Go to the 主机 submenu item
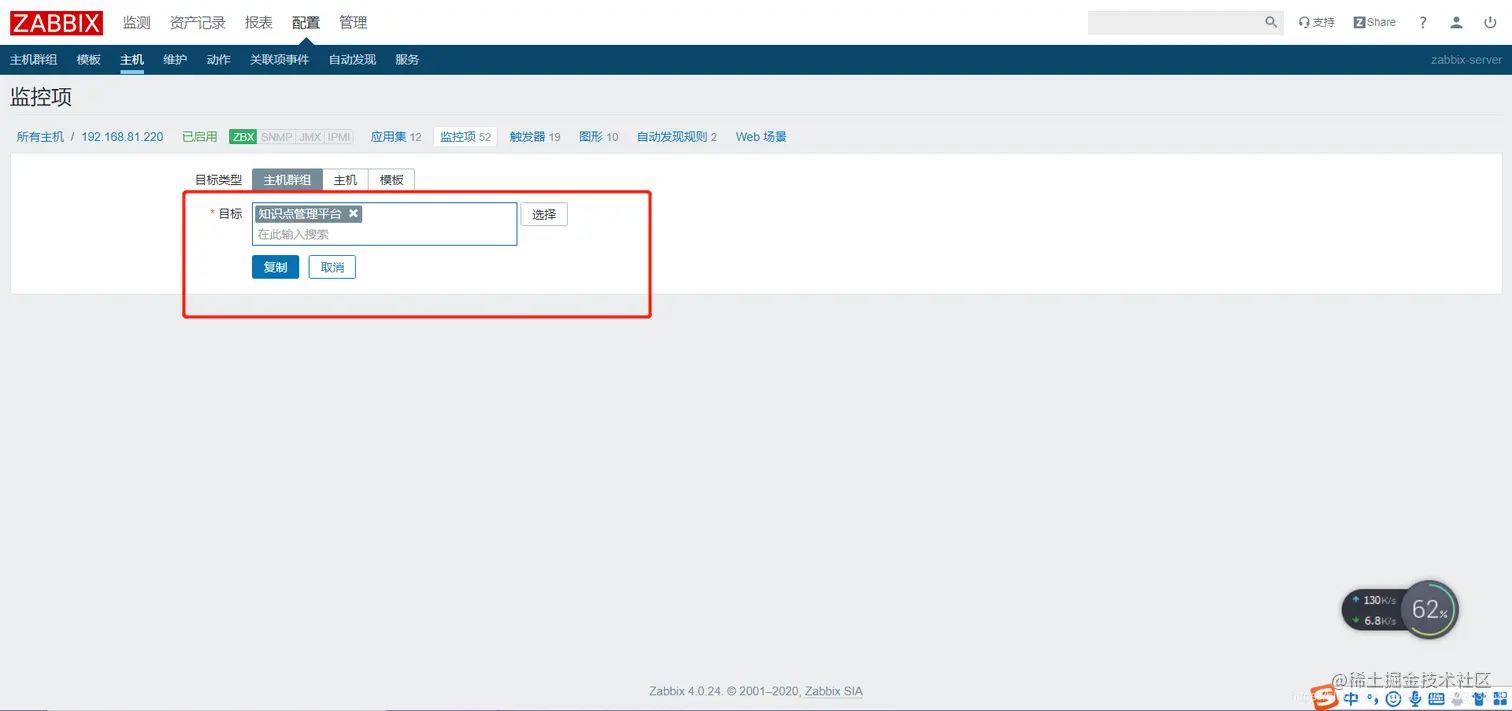This screenshot has height=711, width=1512. coord(132,60)
